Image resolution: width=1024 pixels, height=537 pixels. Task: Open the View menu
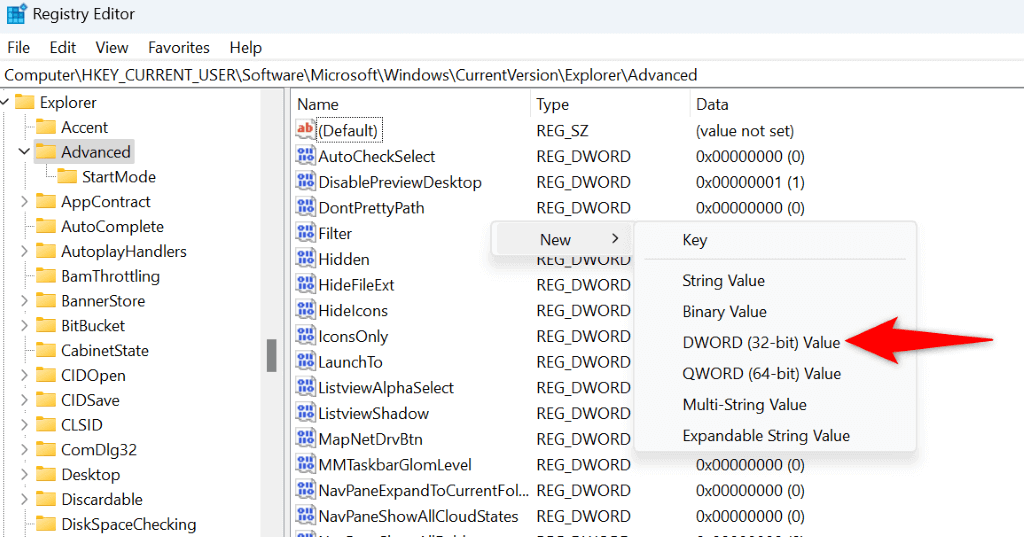[x=112, y=48]
